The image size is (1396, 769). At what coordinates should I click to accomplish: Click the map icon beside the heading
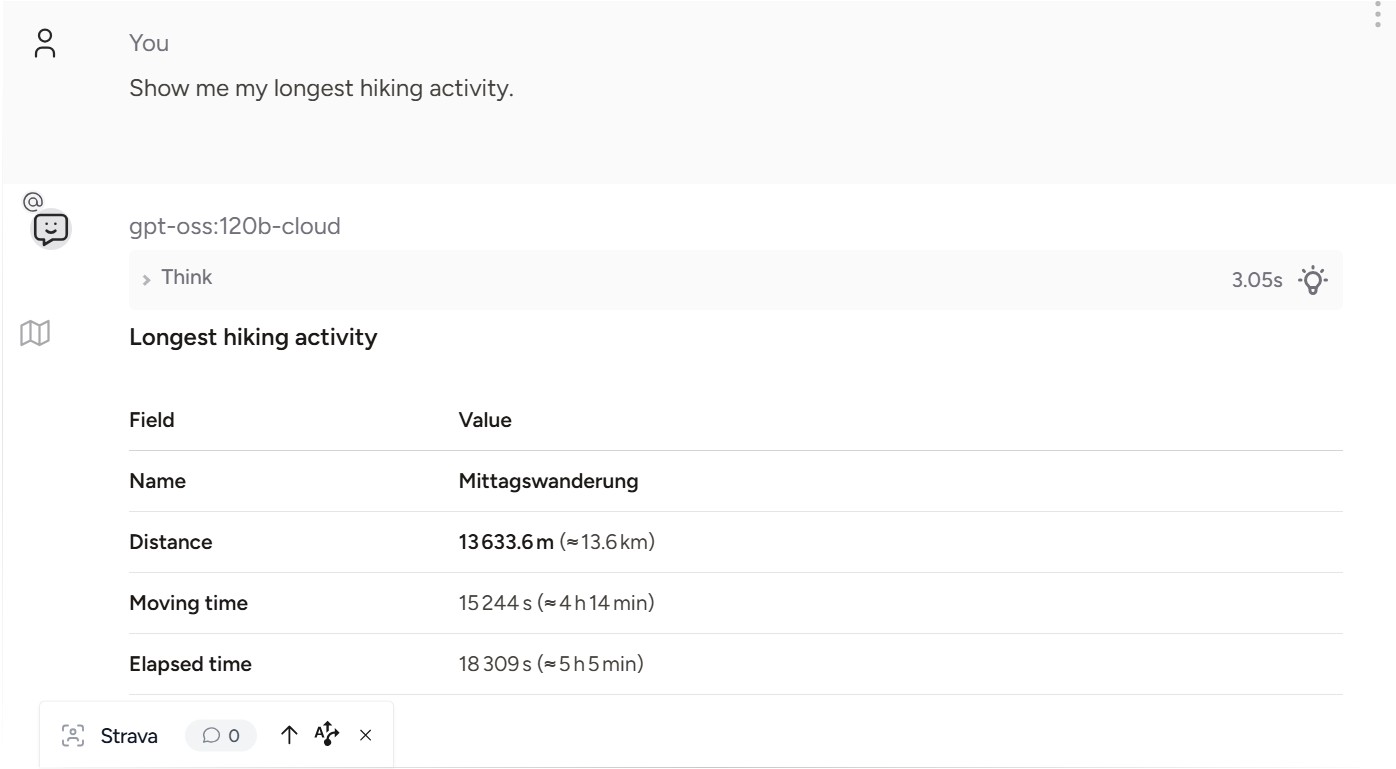(x=35, y=334)
